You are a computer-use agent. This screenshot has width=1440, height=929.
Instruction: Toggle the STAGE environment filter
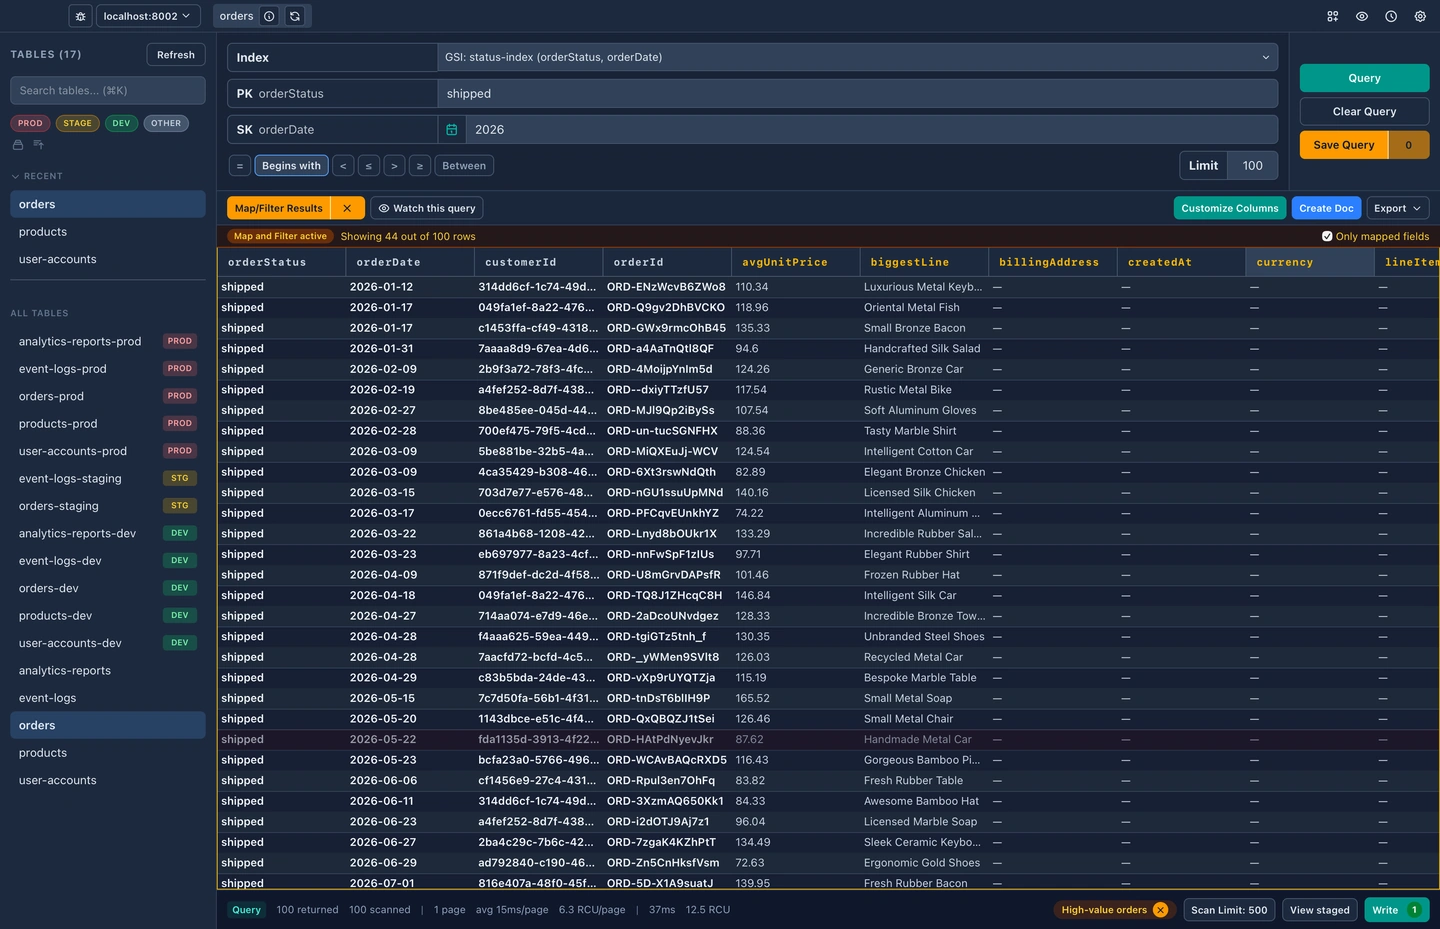(77, 123)
